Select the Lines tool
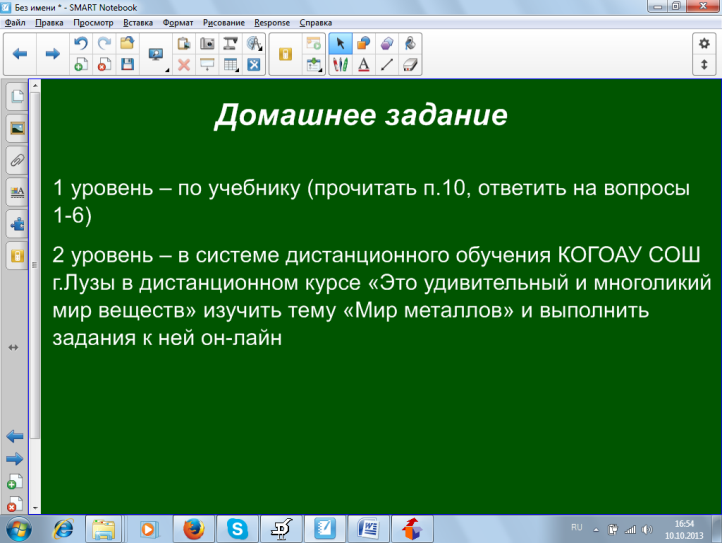 [x=387, y=64]
